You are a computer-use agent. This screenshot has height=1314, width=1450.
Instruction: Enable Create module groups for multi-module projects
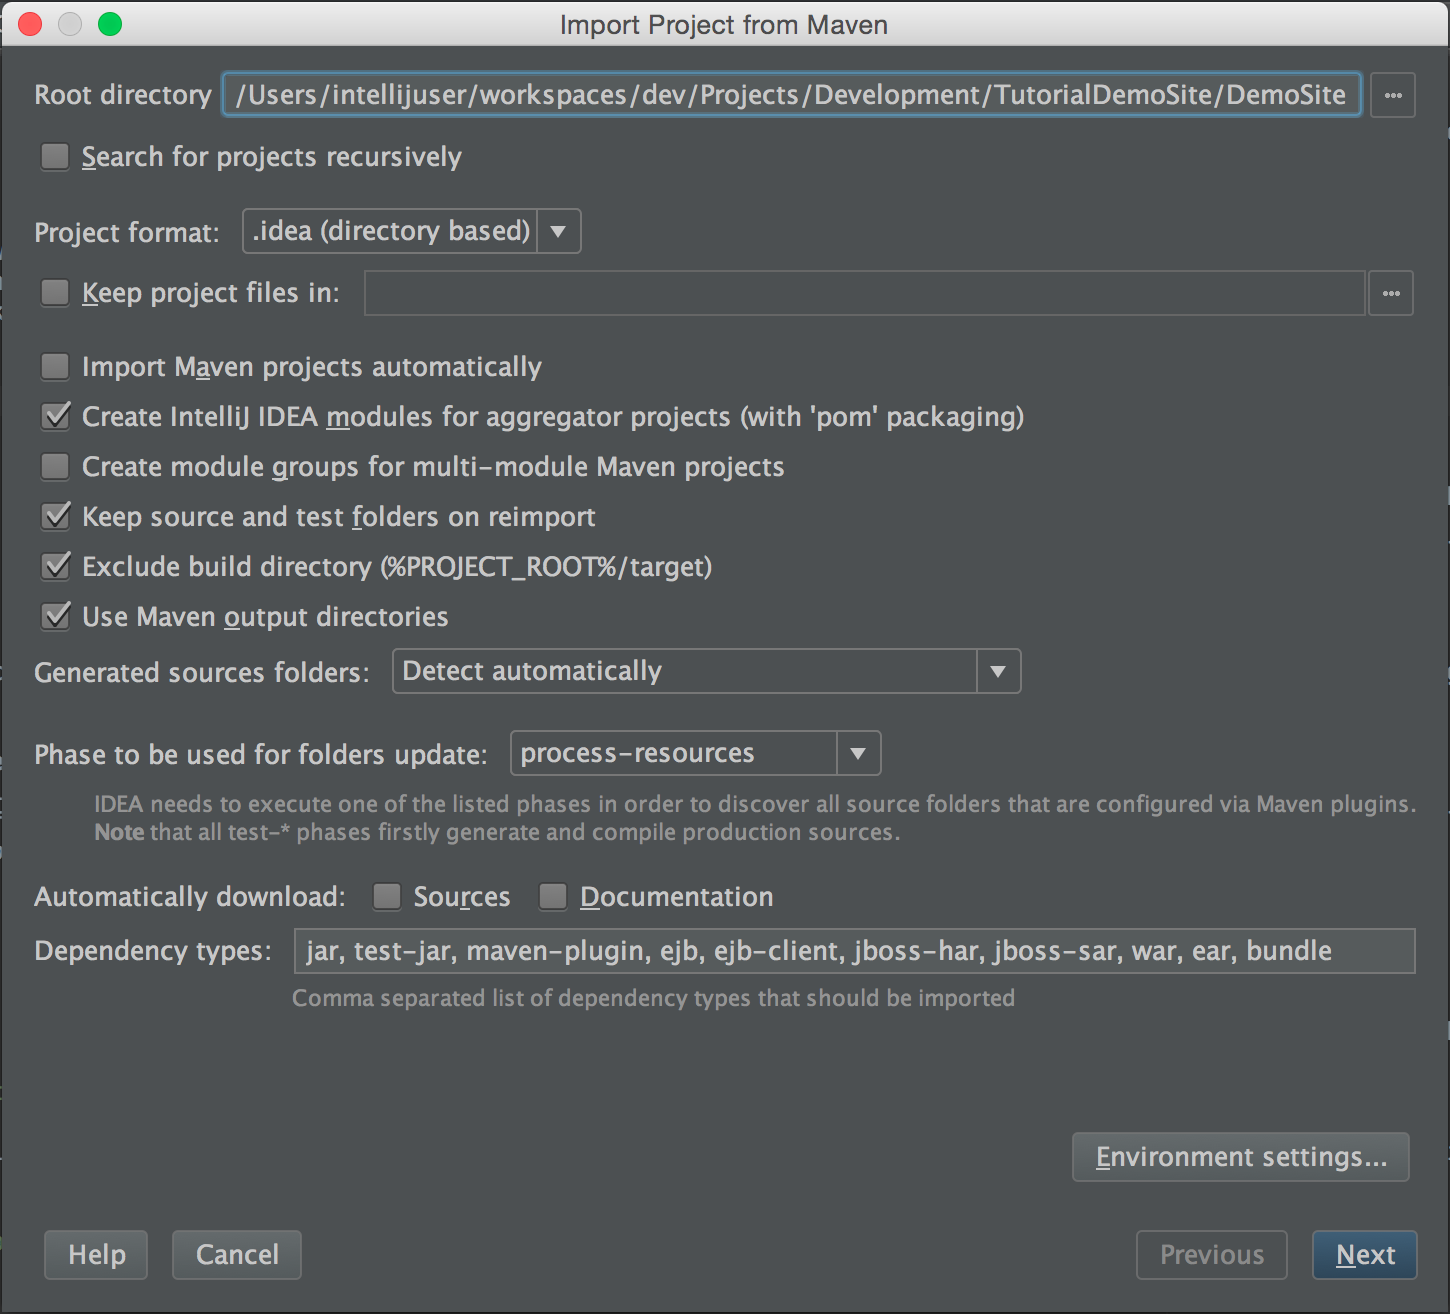pos(55,466)
